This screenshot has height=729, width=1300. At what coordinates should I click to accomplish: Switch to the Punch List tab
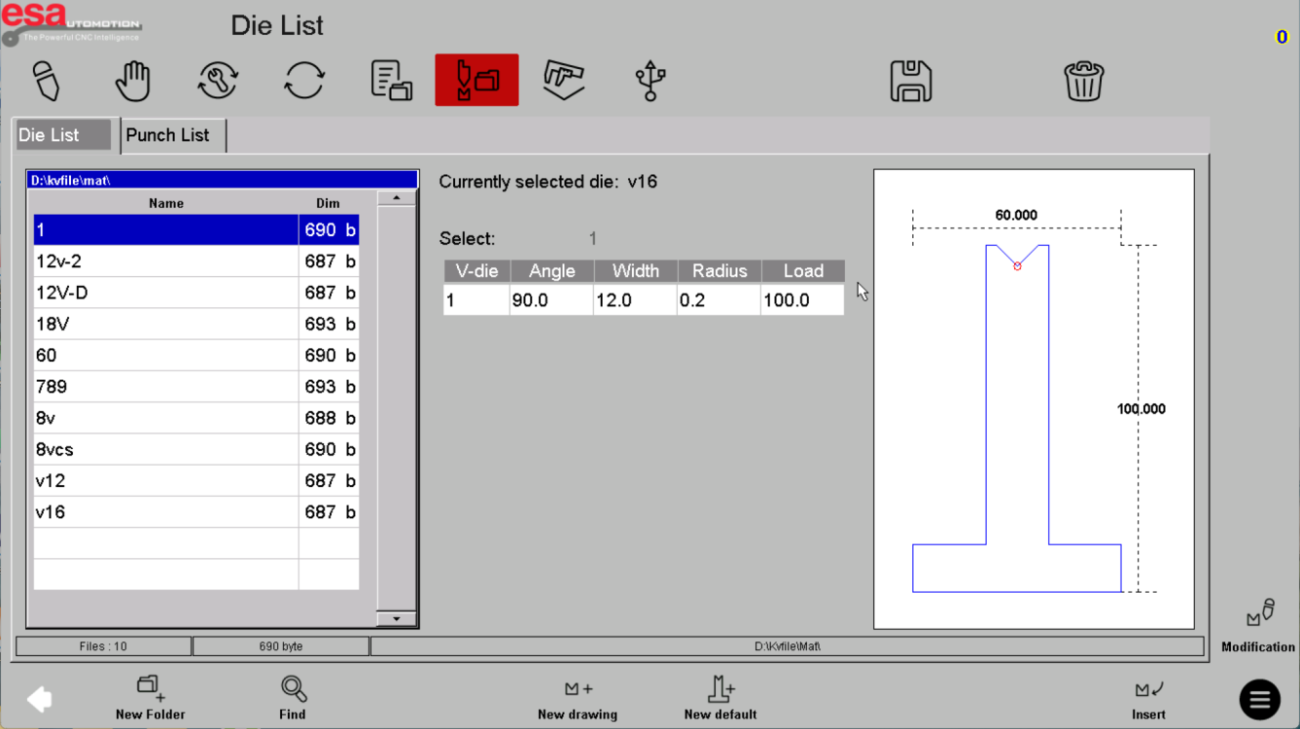pos(168,135)
